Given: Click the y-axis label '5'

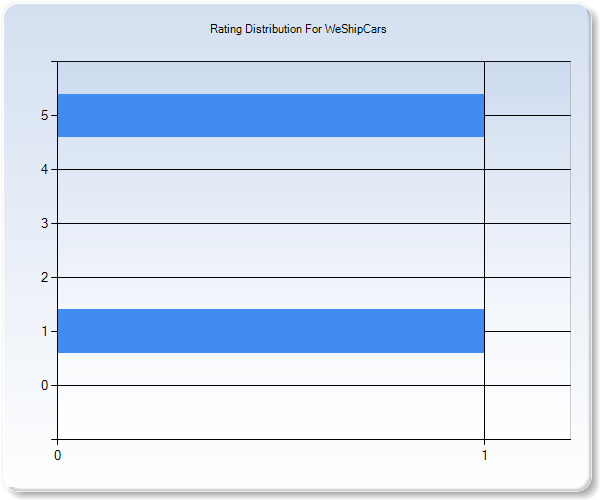Looking at the screenshot, I should point(44,115).
